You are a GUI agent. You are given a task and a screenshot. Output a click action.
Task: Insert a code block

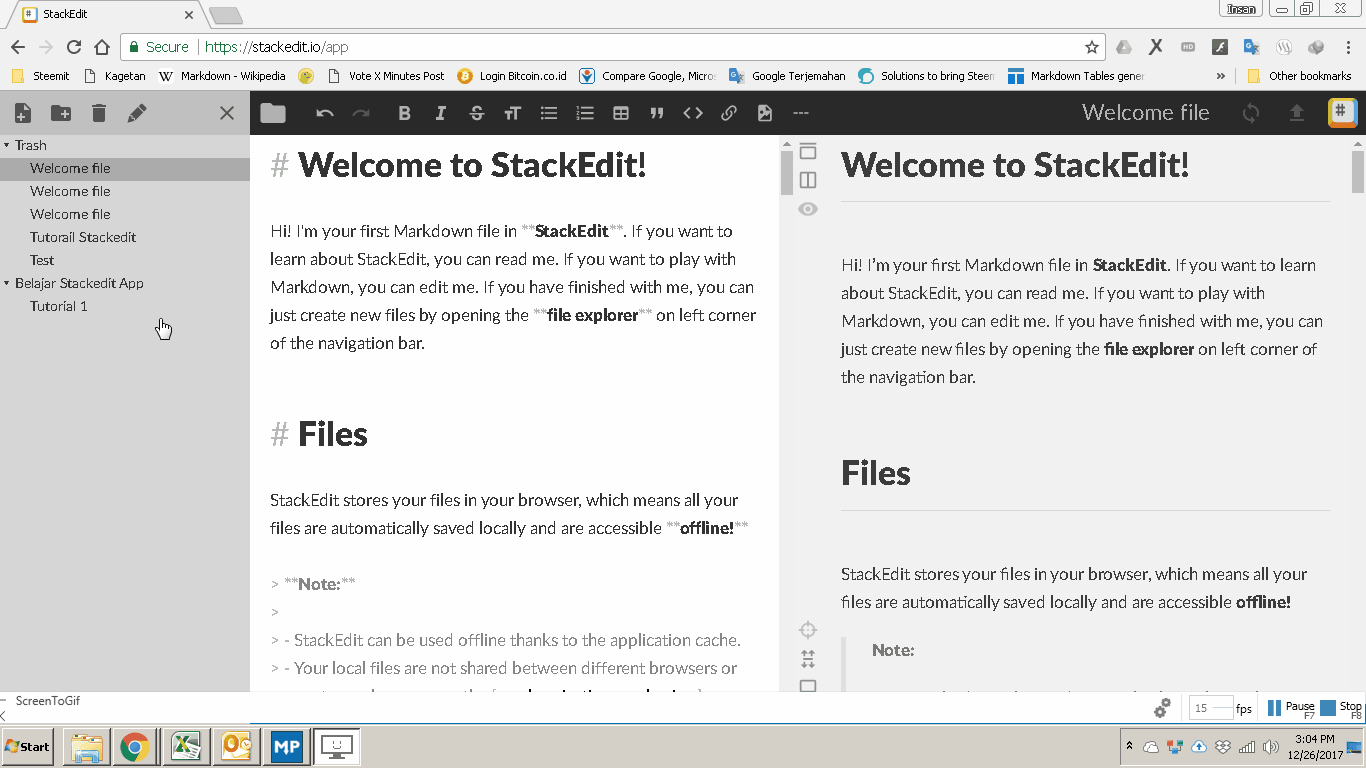coord(693,113)
